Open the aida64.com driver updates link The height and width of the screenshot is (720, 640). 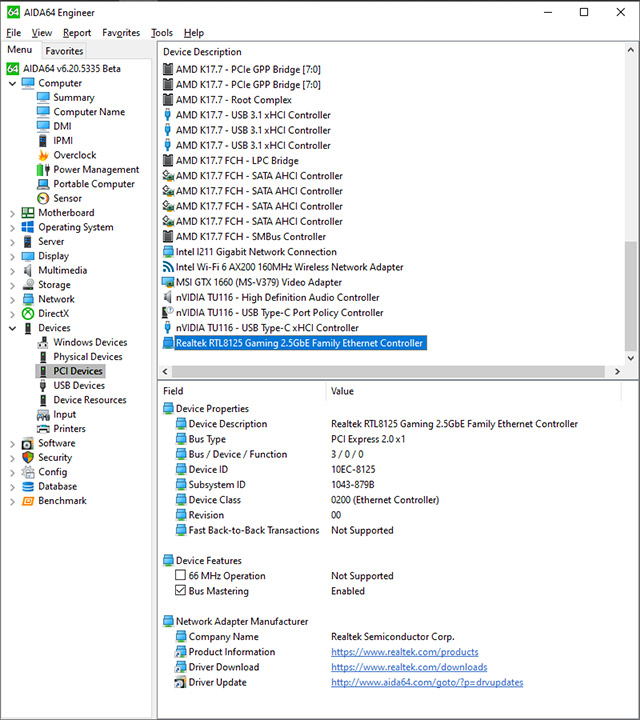pos(427,682)
